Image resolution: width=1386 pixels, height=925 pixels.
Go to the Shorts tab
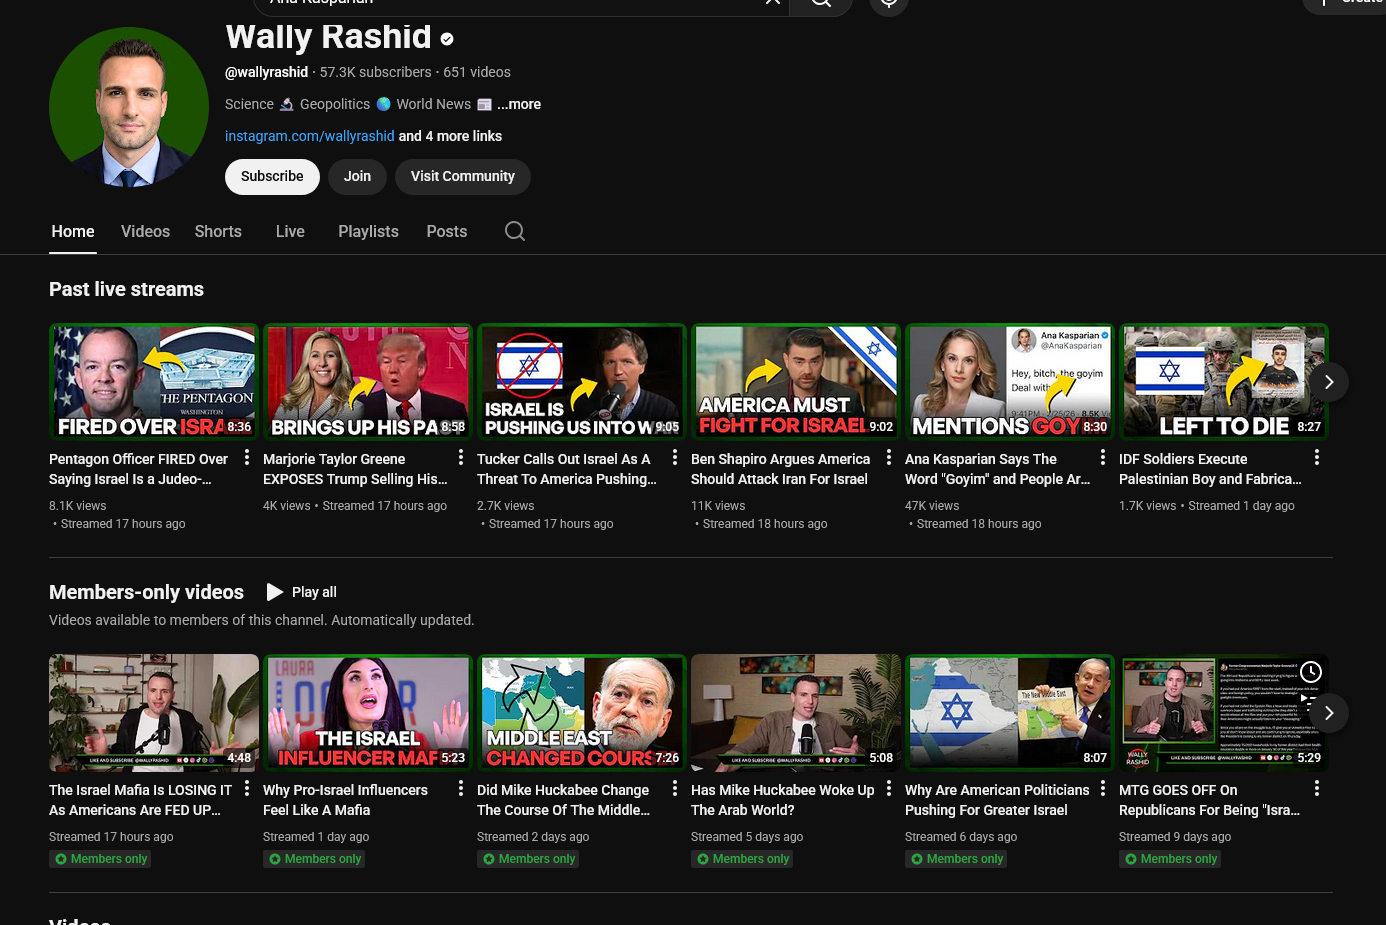point(218,231)
